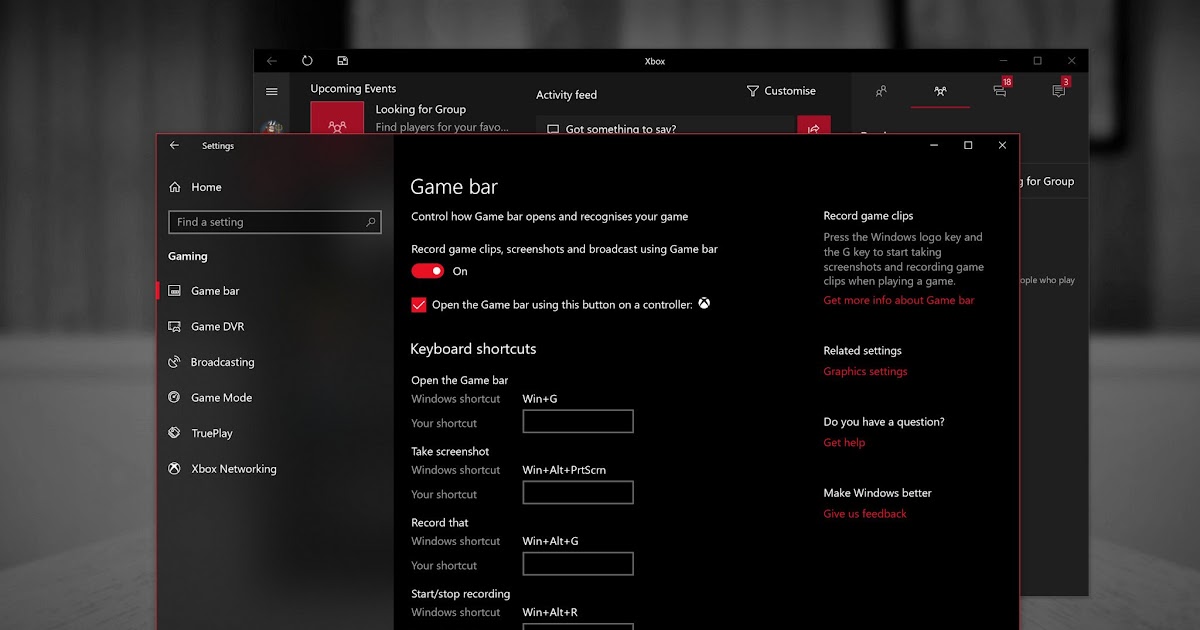The width and height of the screenshot is (1200, 630).
Task: Open the Friends tab in Xbox
Action: click(x=881, y=91)
